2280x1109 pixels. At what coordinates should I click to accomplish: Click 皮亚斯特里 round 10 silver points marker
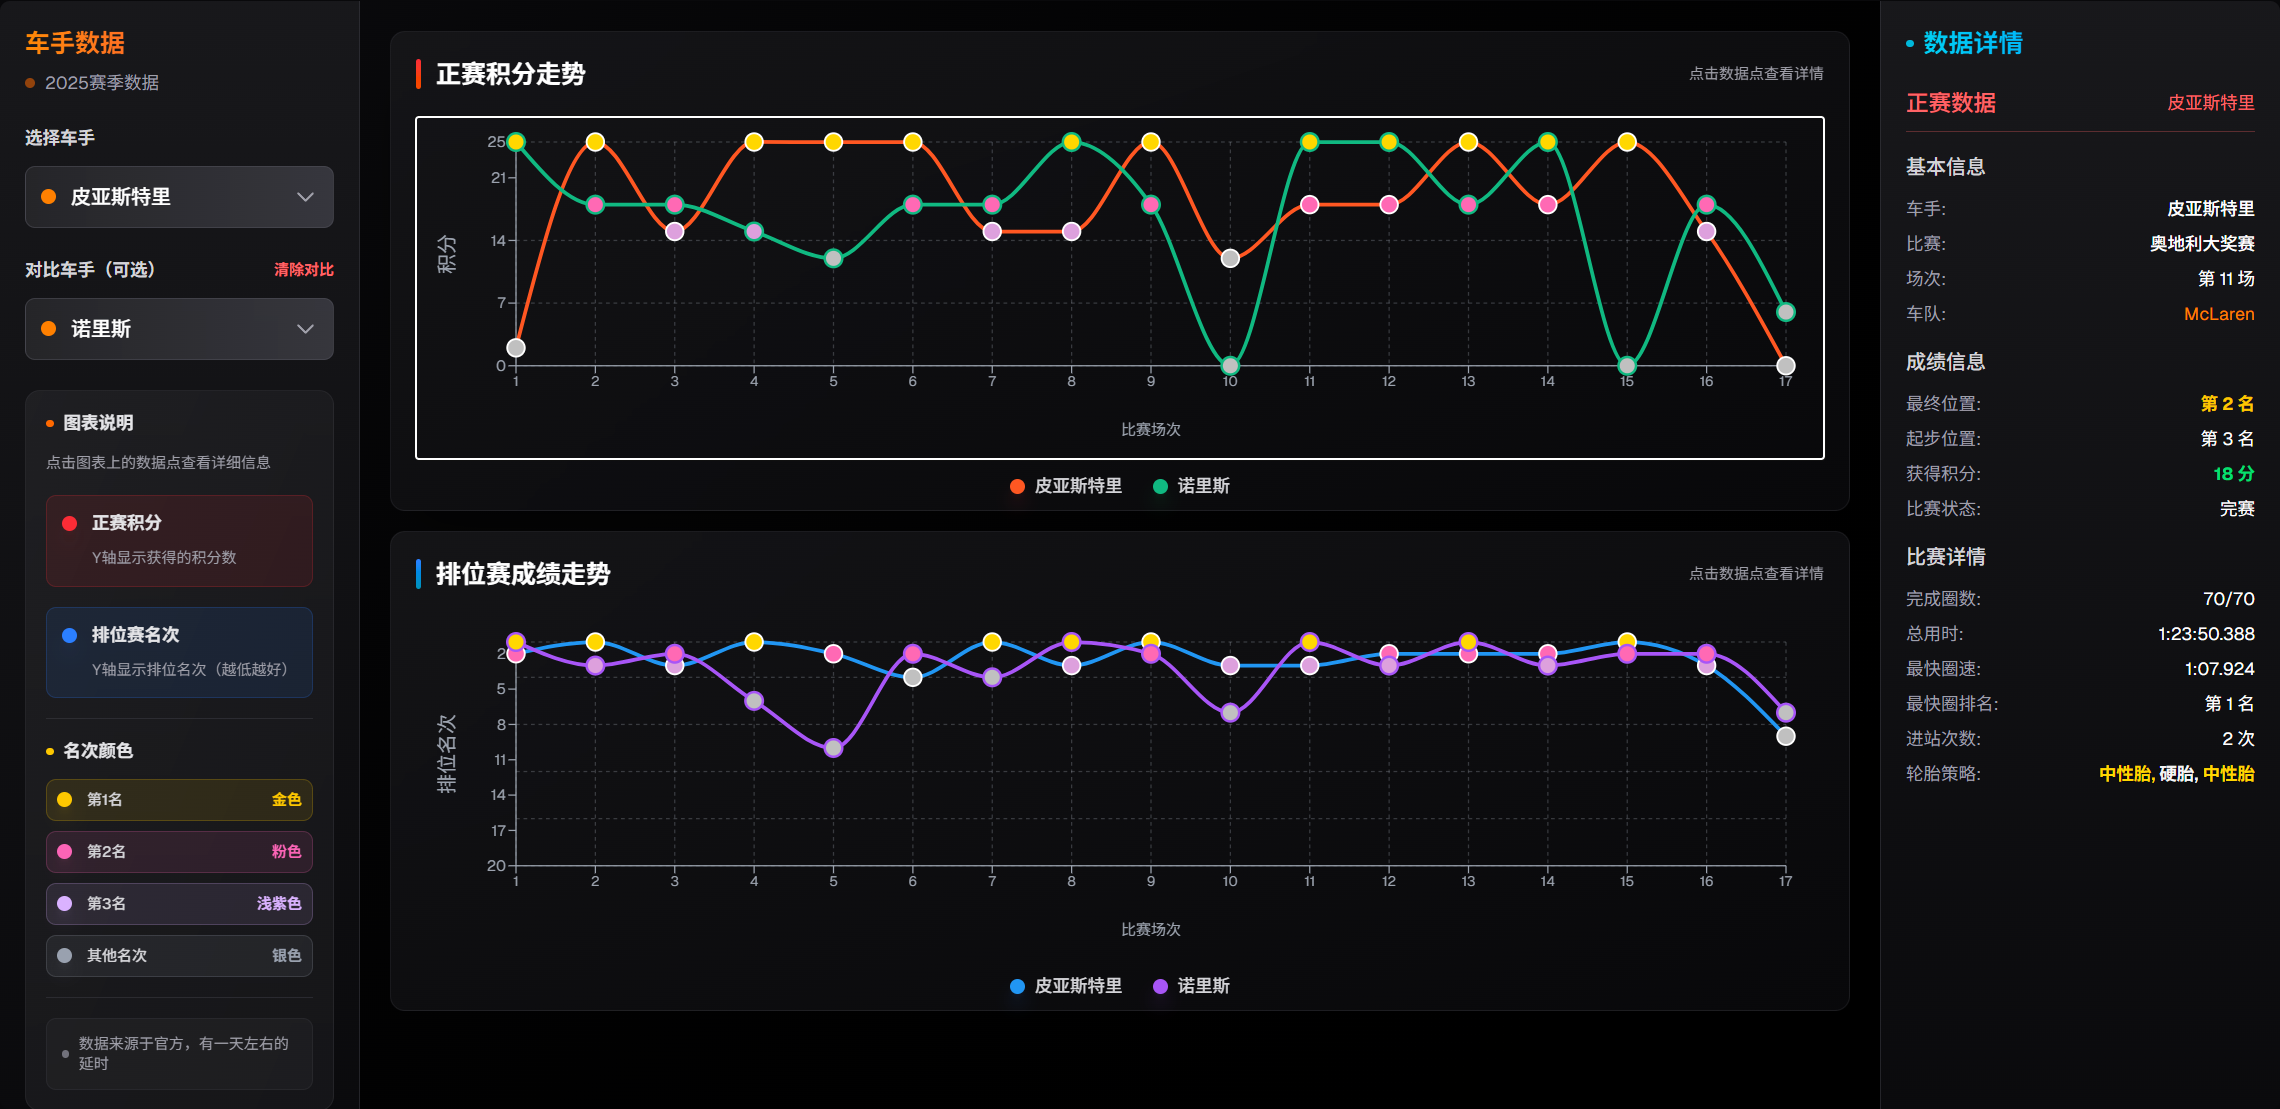coord(1230,258)
